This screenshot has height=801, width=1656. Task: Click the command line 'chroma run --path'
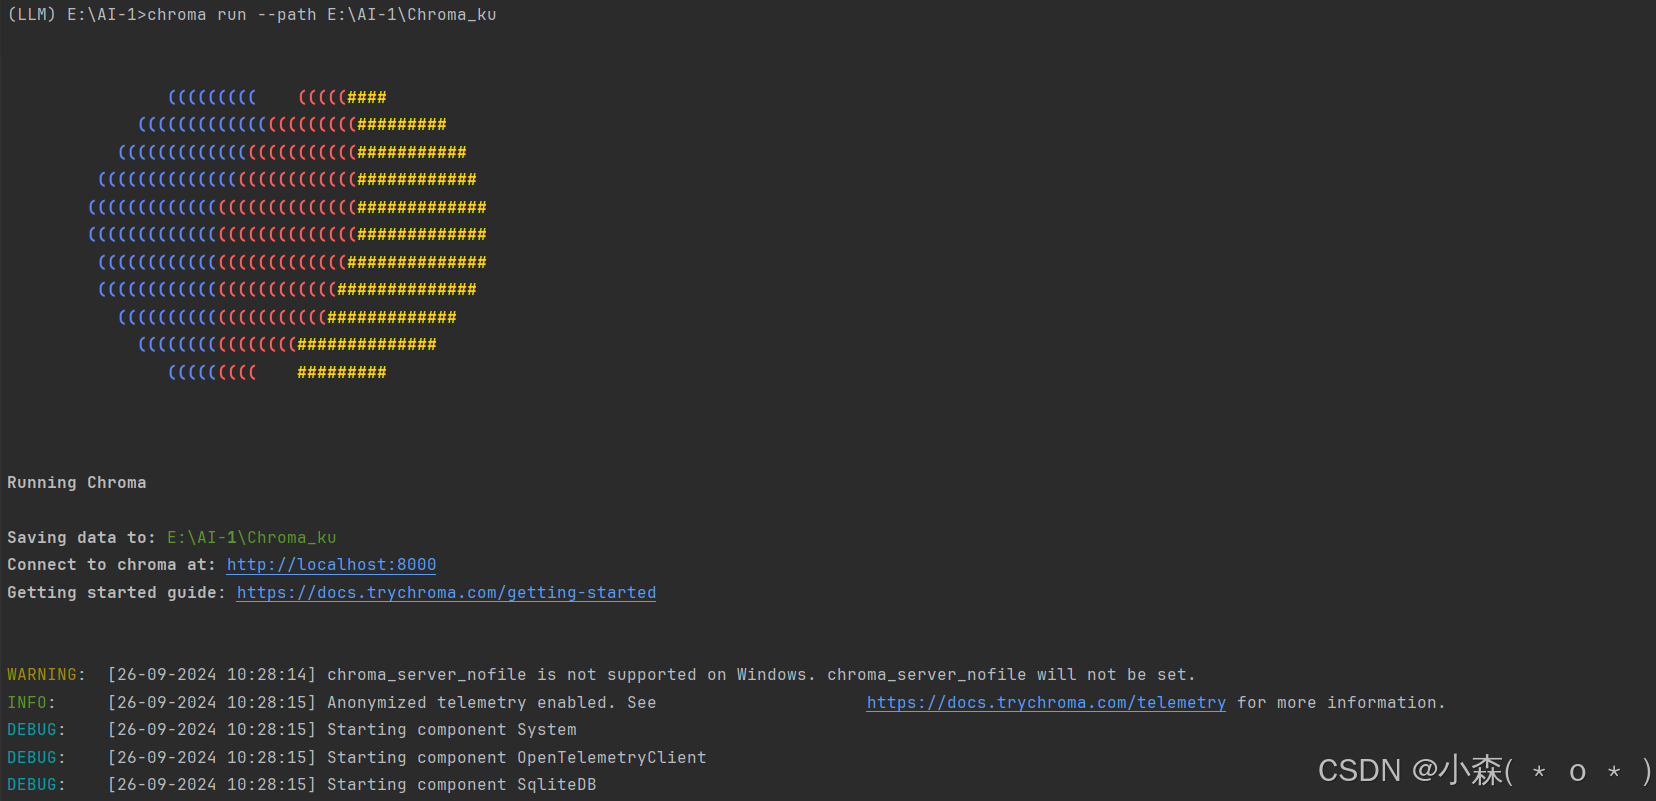click(232, 15)
